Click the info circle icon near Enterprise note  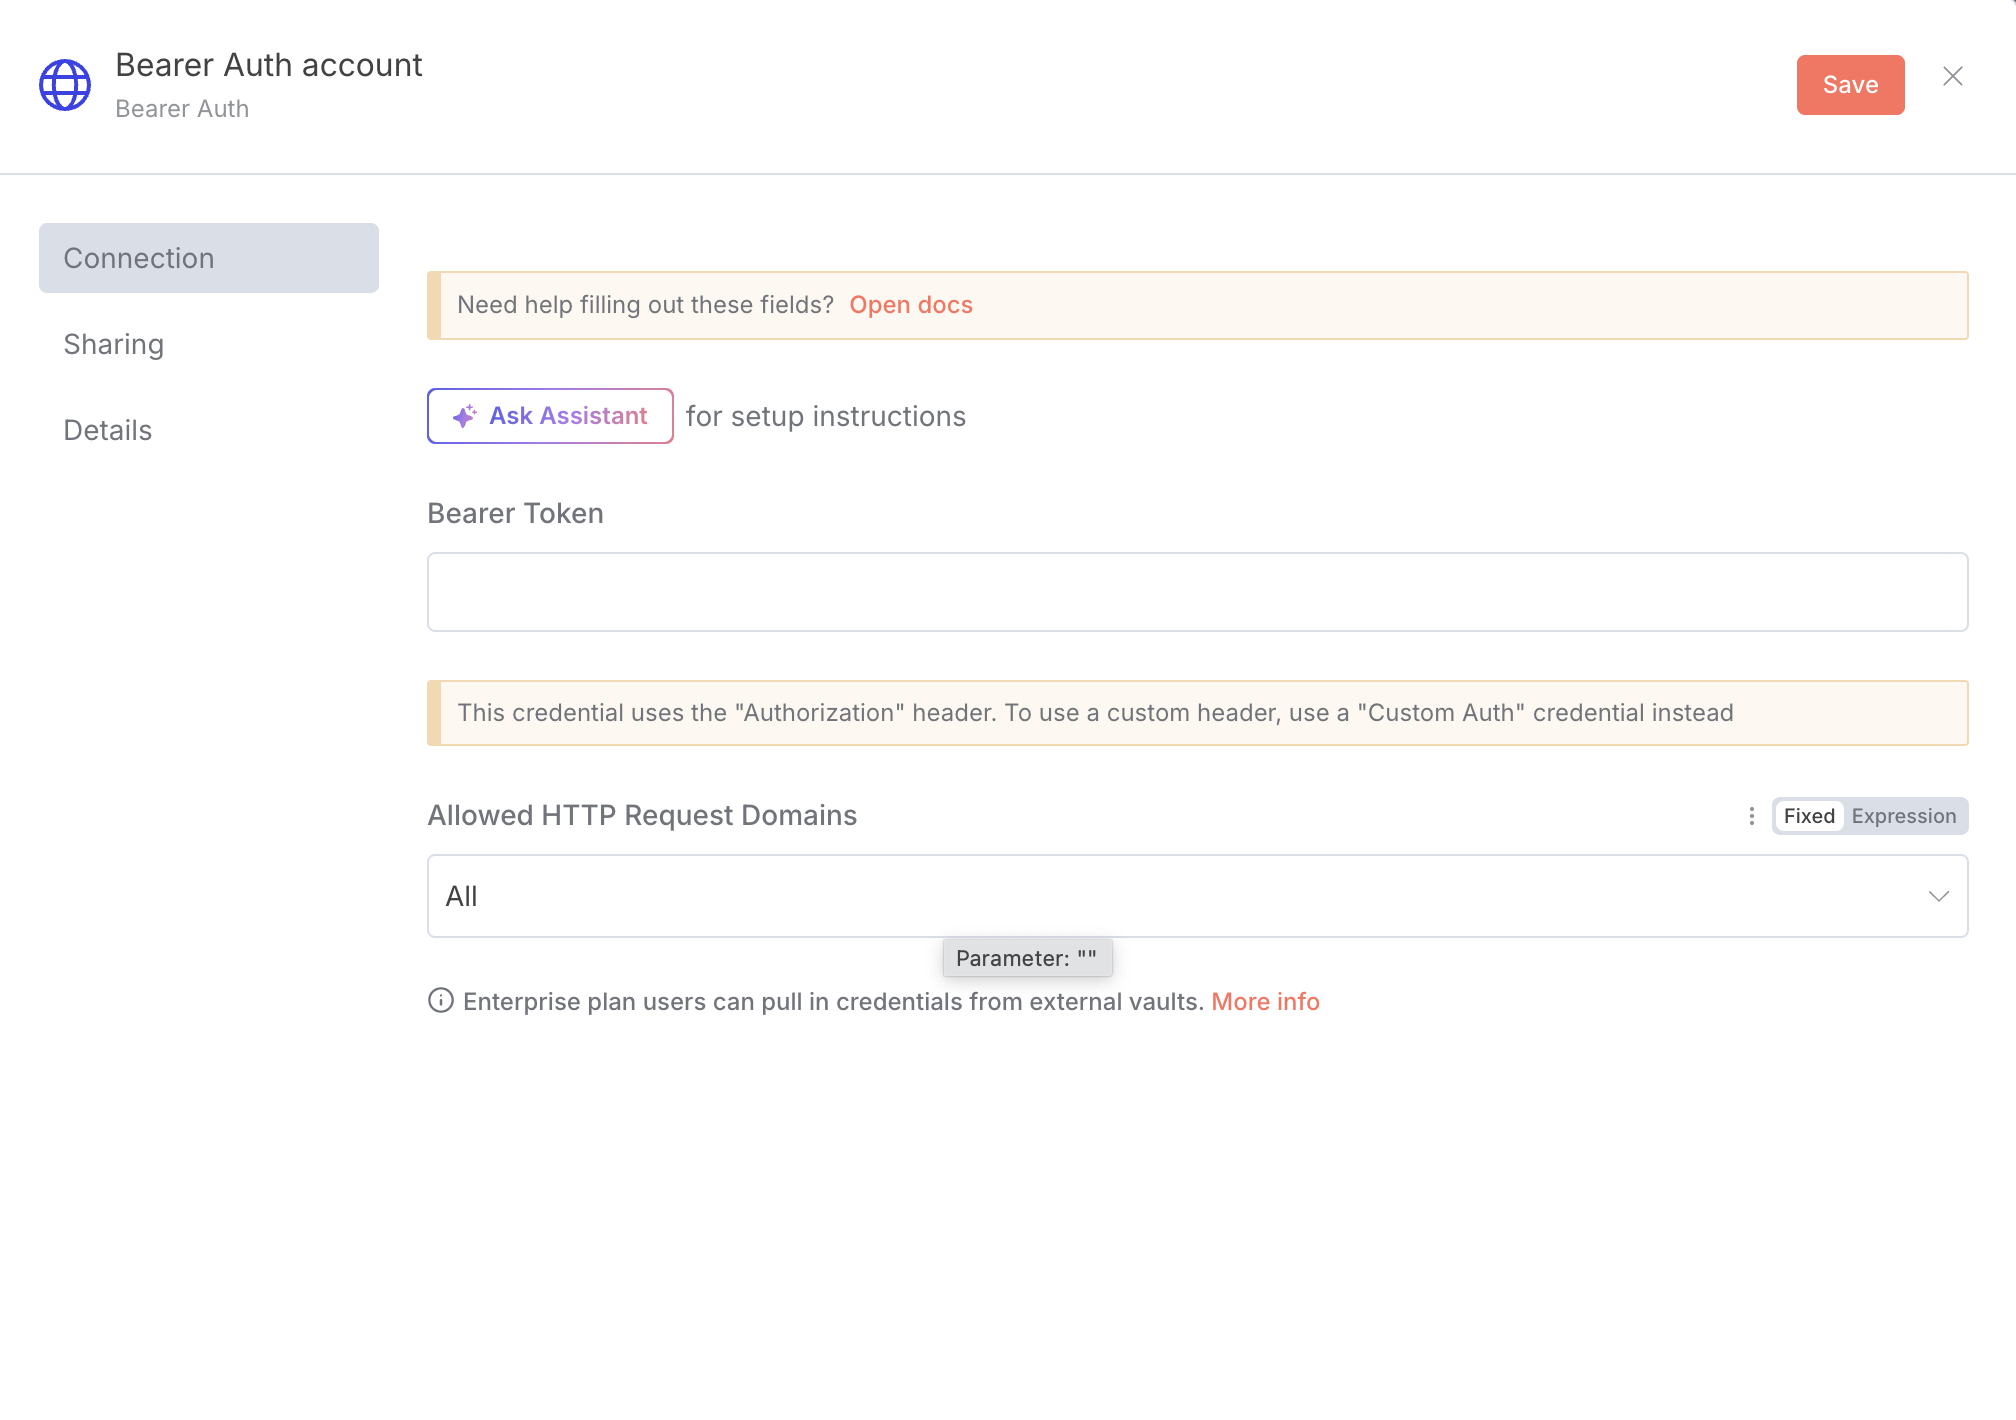coord(440,1000)
